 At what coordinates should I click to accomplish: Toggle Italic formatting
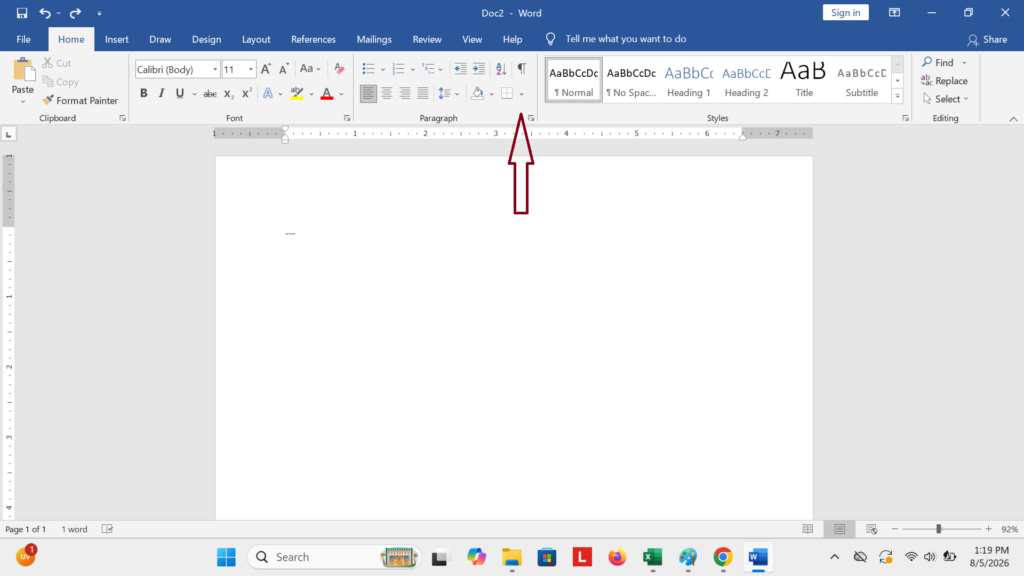[x=161, y=93]
